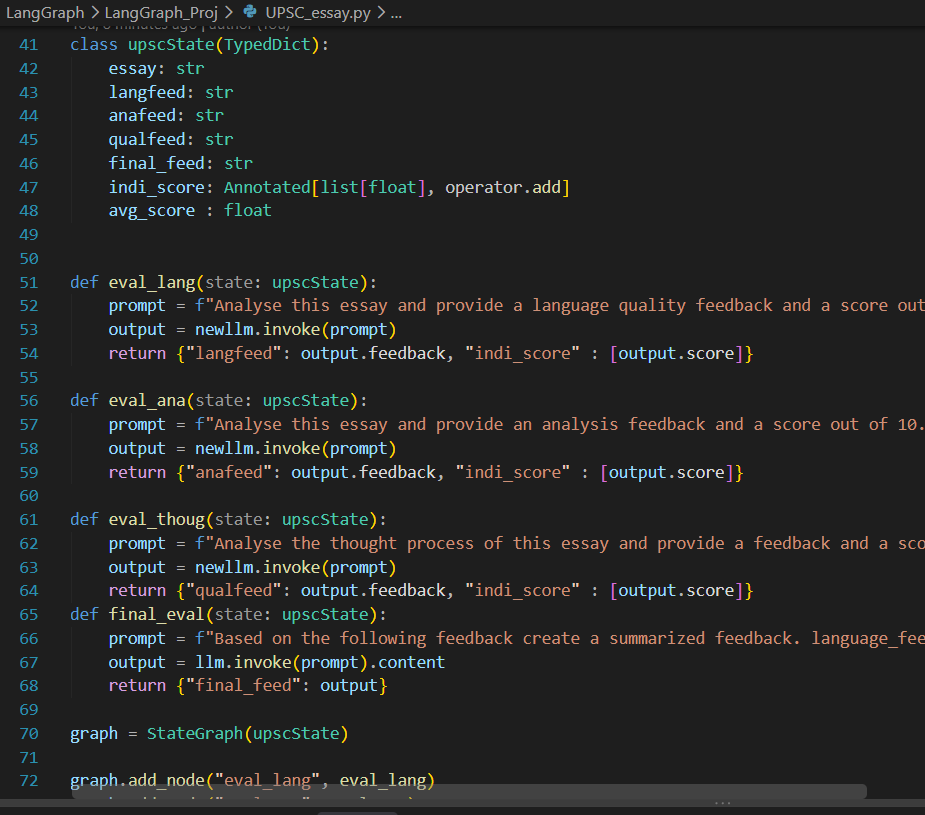Click the anafeed field on line 44

[142, 116]
